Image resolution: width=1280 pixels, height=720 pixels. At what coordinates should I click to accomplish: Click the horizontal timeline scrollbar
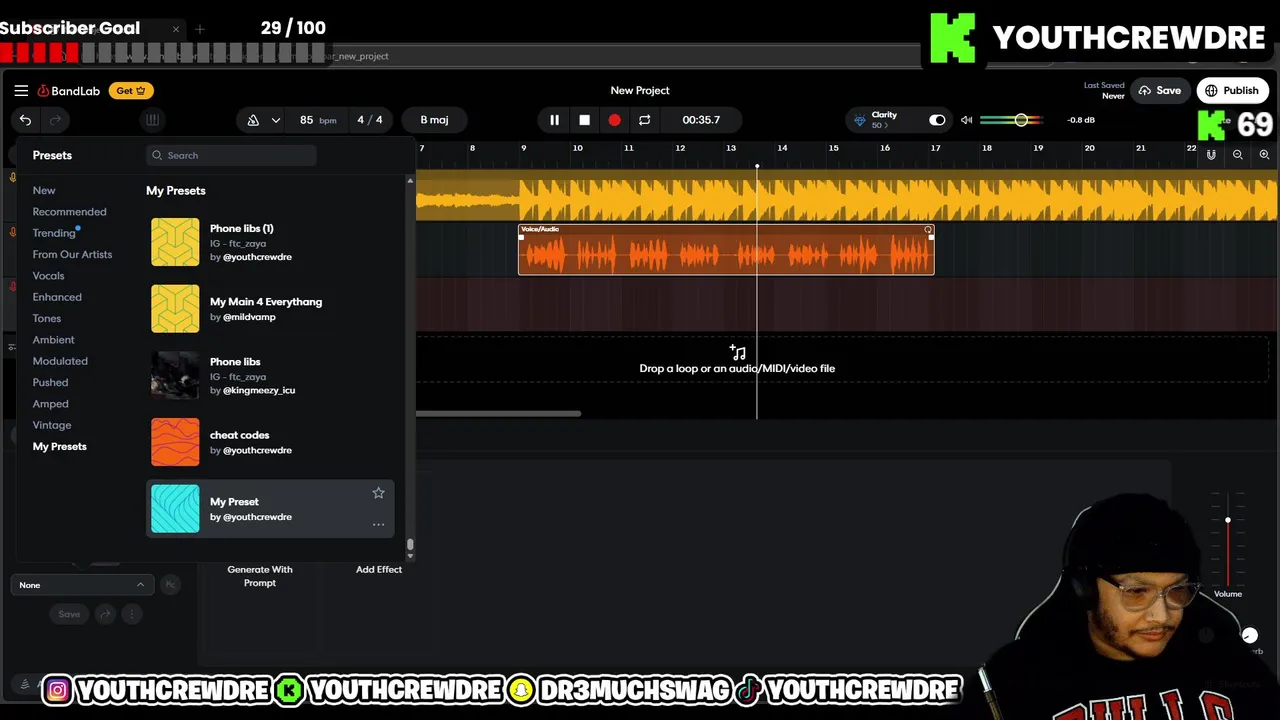tap(498, 413)
